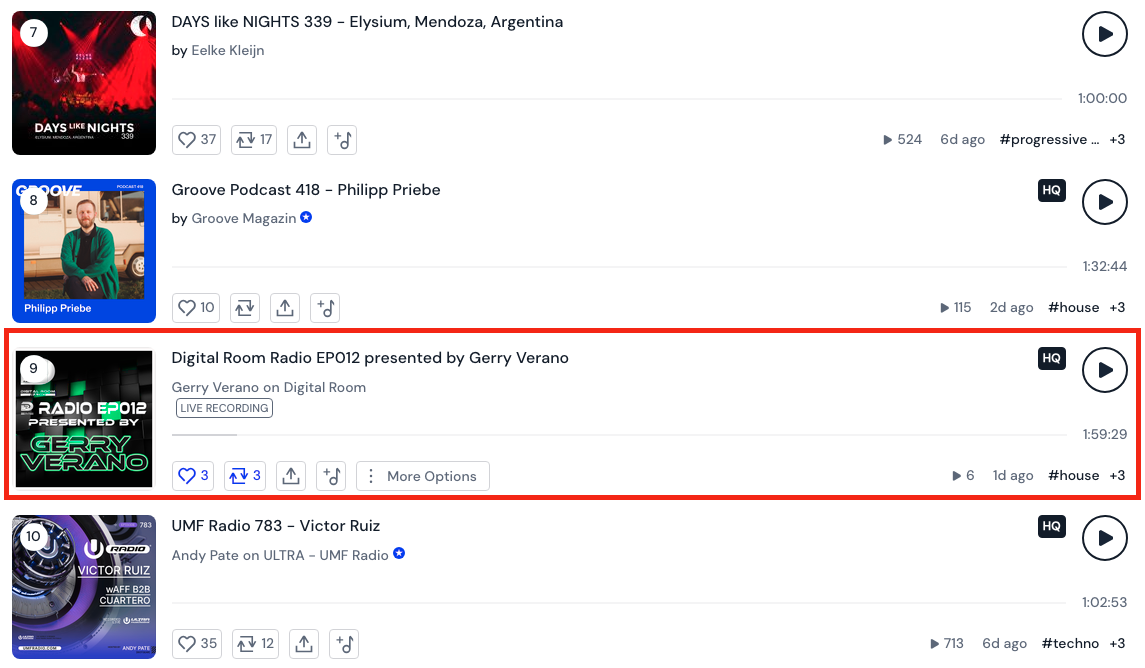Add Digital Room Radio EP012 to playlist
1145x668 pixels.
point(331,475)
